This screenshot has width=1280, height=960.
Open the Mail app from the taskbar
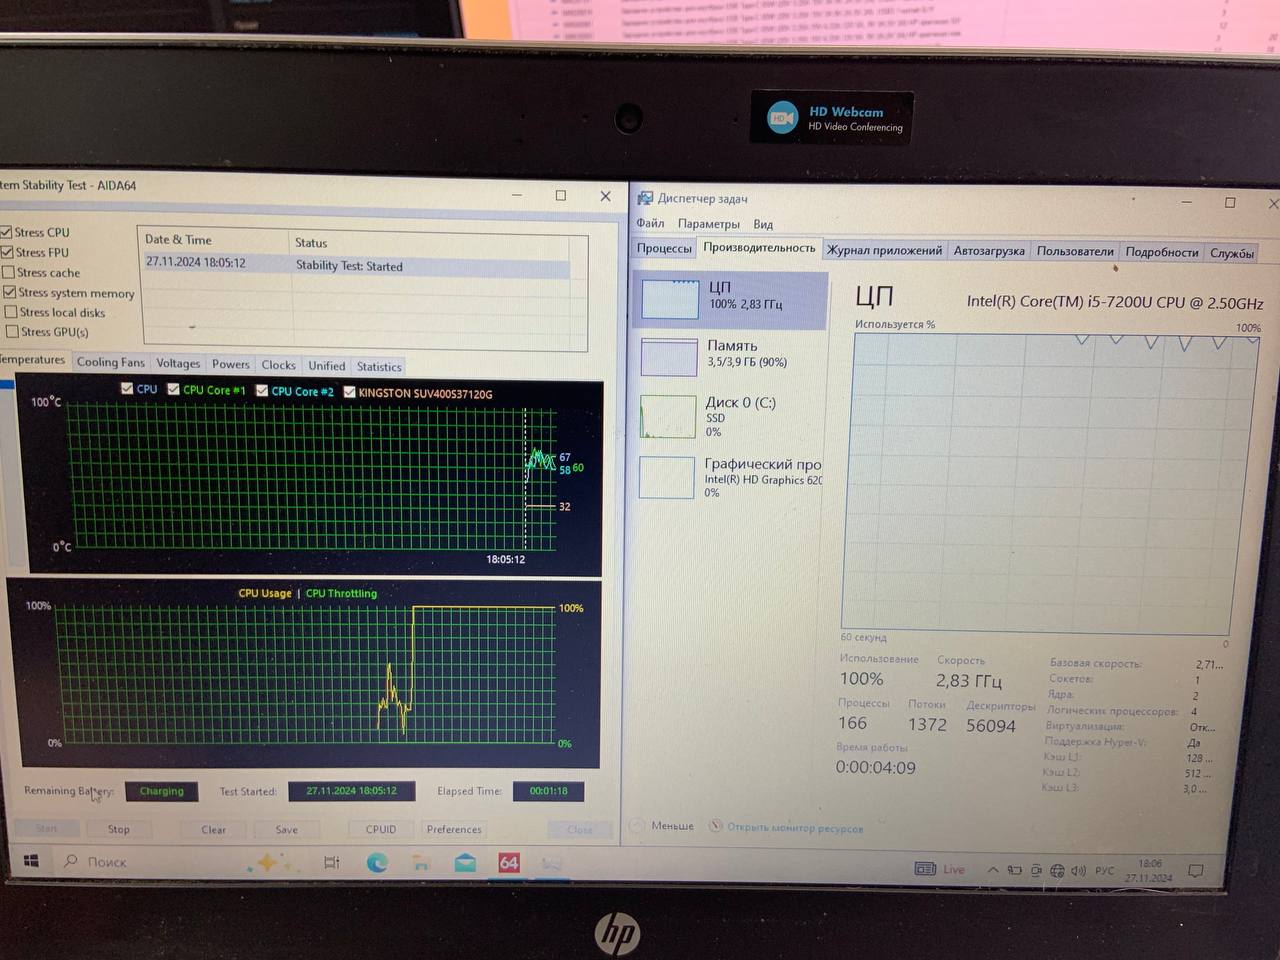[465, 862]
